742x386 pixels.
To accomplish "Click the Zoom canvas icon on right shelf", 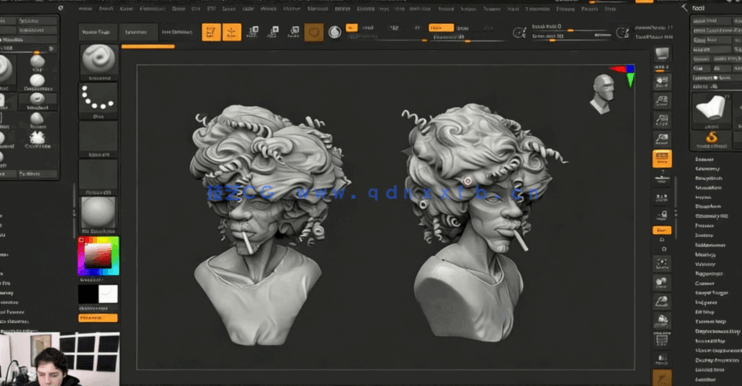I will [x=662, y=101].
